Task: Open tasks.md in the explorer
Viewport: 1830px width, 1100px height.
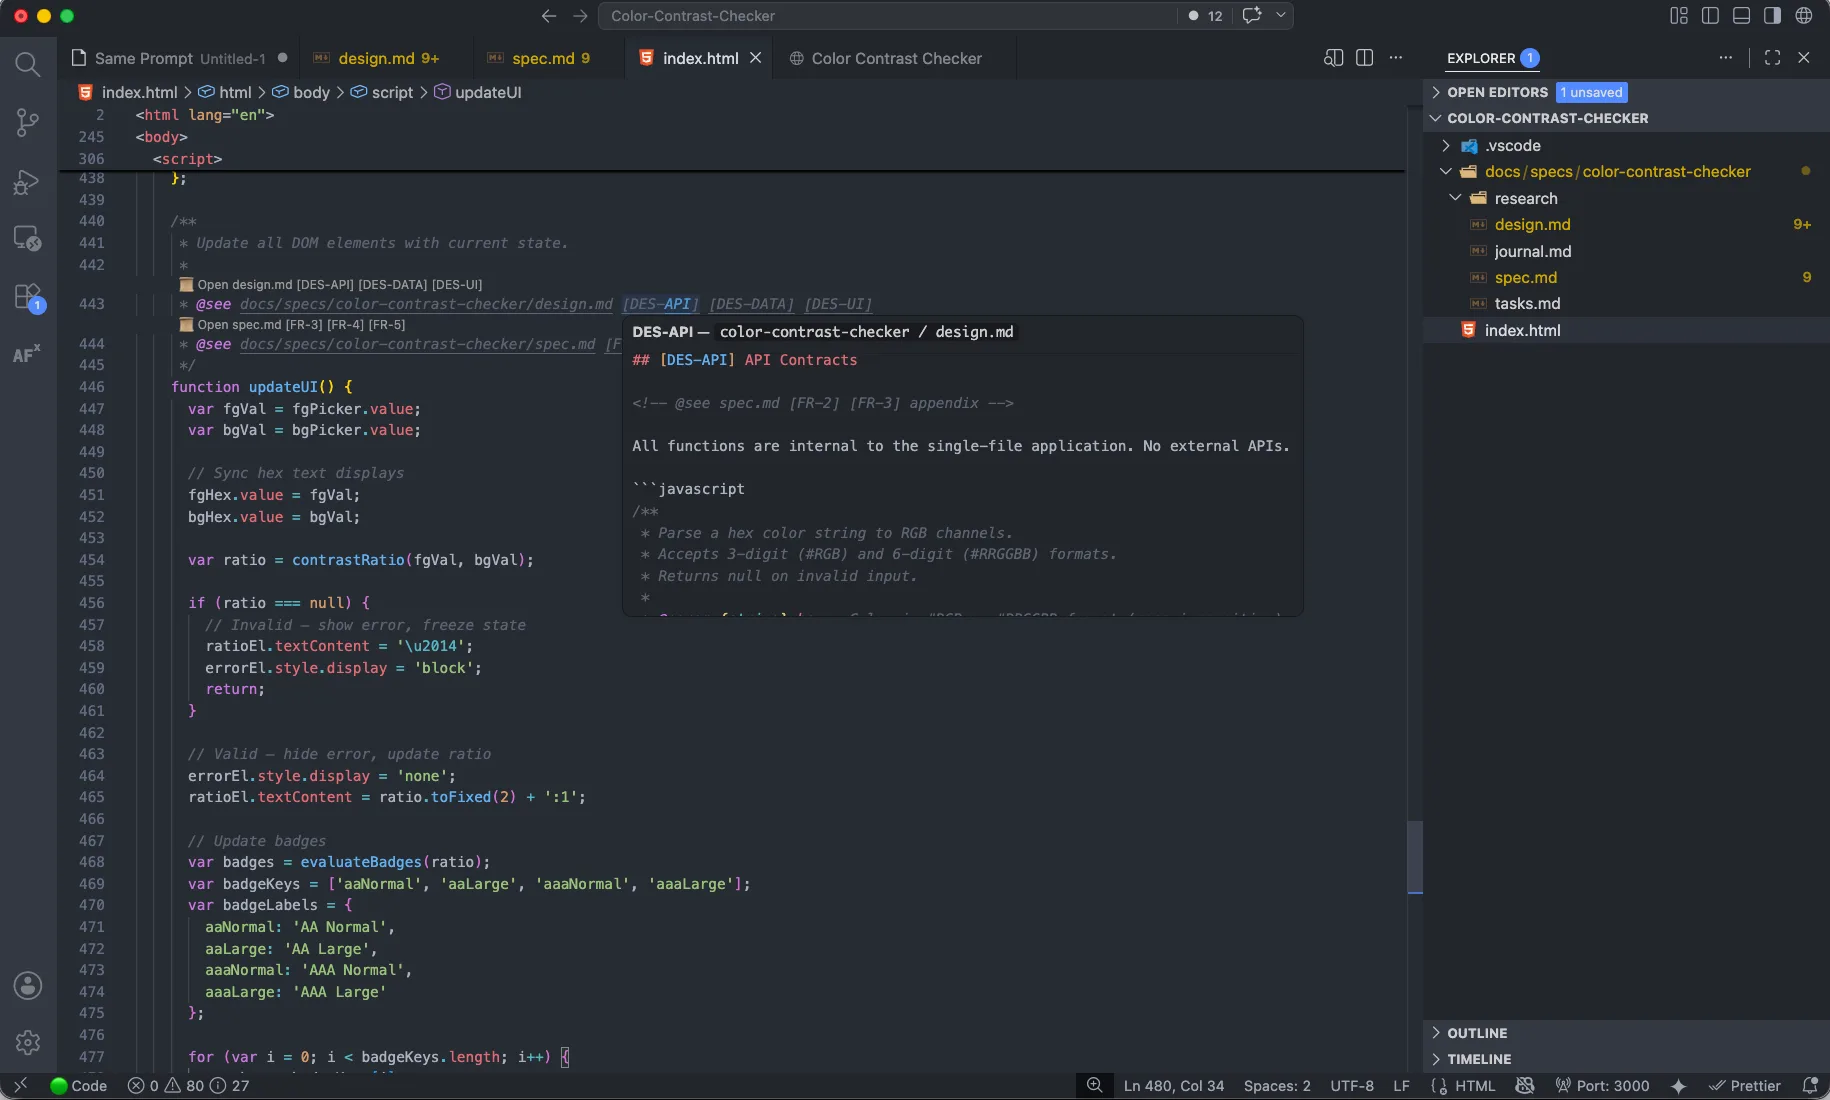Action: 1527,303
